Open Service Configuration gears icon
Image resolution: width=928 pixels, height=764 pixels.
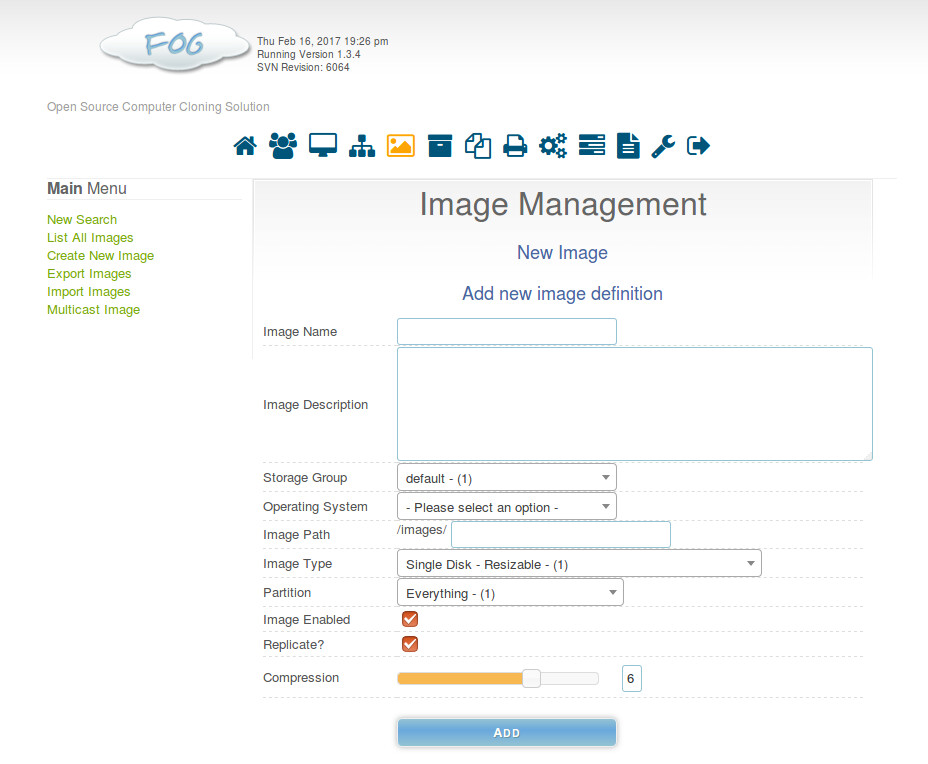[x=553, y=146]
